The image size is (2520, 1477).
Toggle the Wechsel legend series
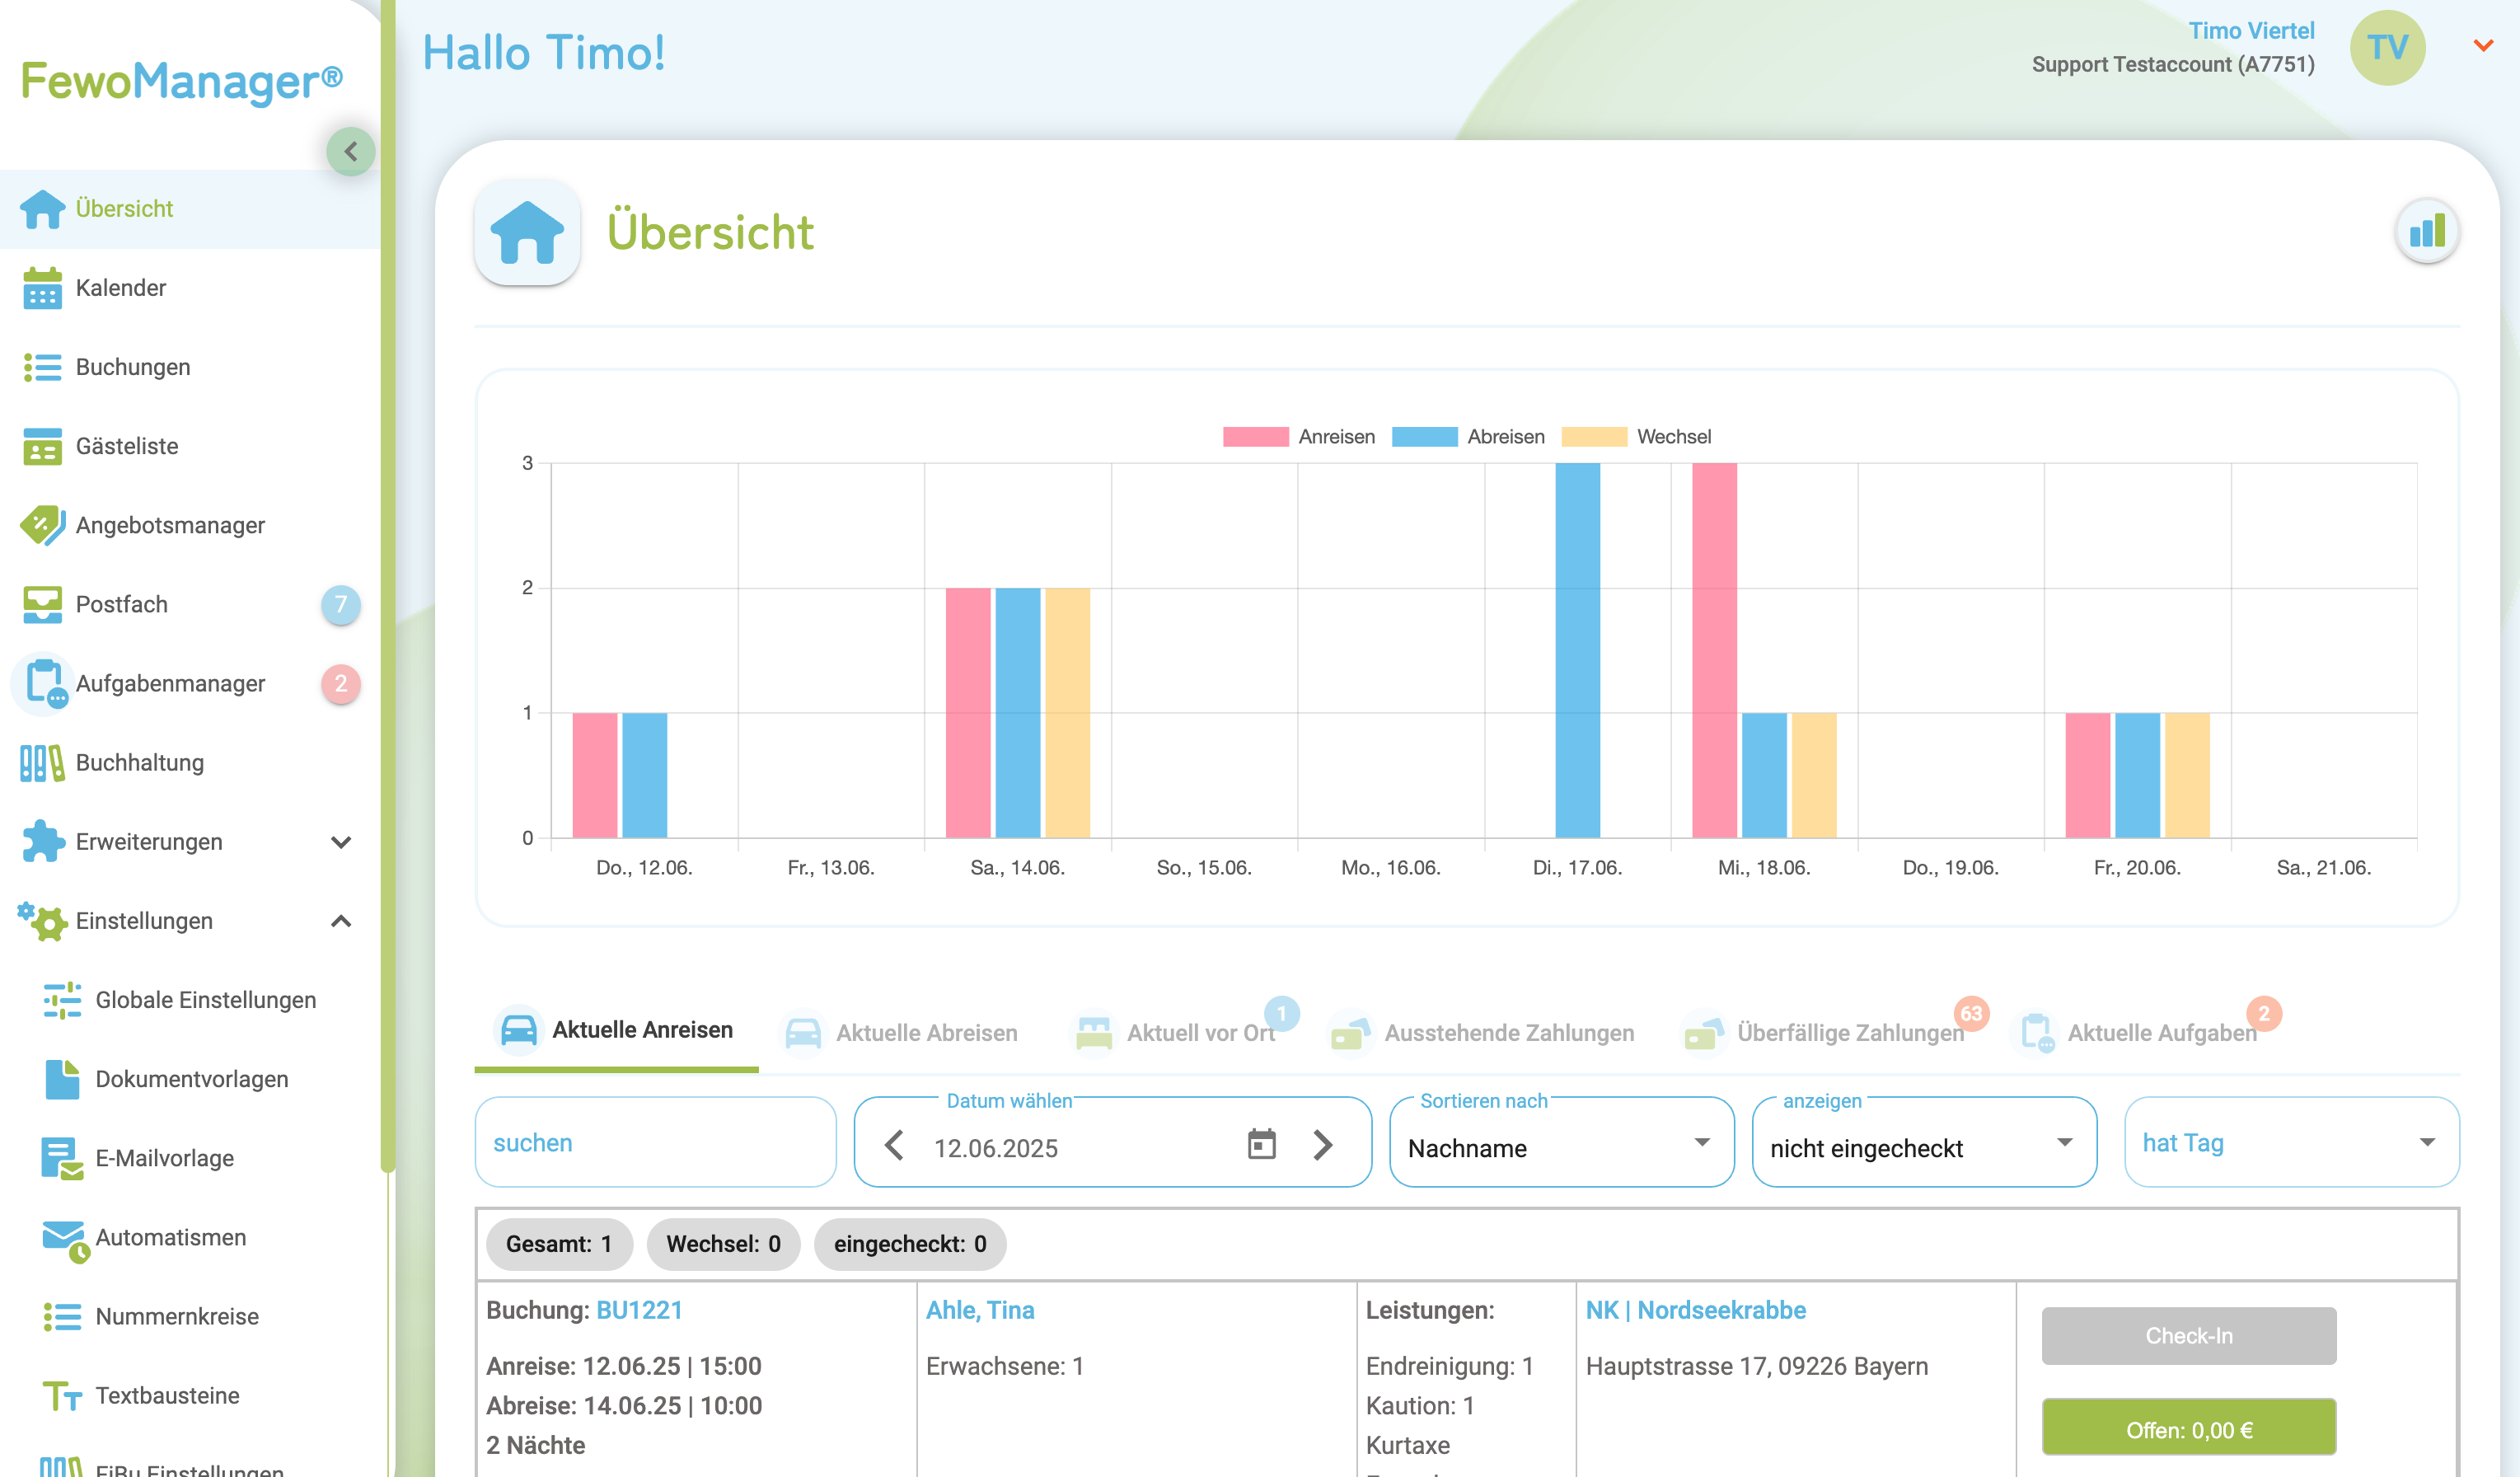pos(1636,437)
